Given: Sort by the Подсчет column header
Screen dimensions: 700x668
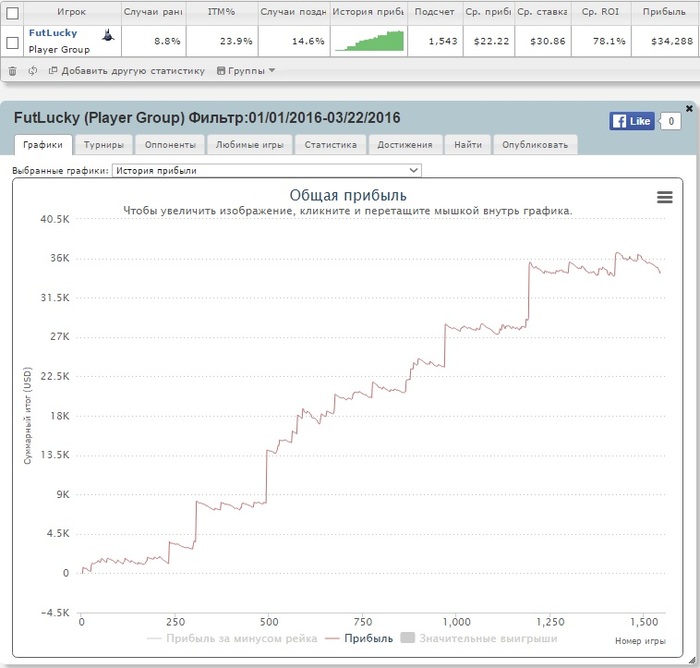Looking at the screenshot, I should click(434, 12).
